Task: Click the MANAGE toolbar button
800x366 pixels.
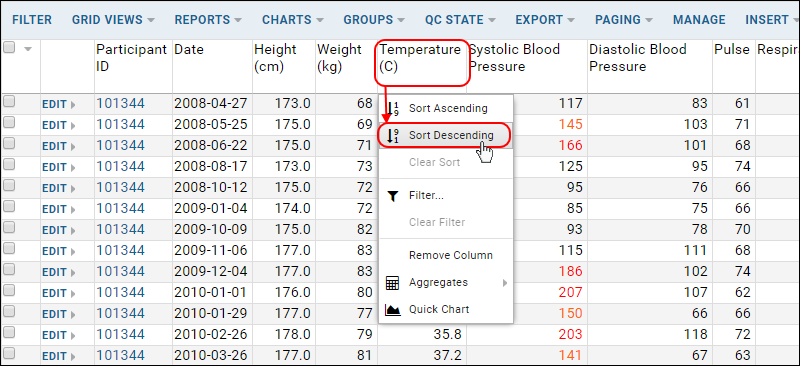Action: click(x=699, y=20)
